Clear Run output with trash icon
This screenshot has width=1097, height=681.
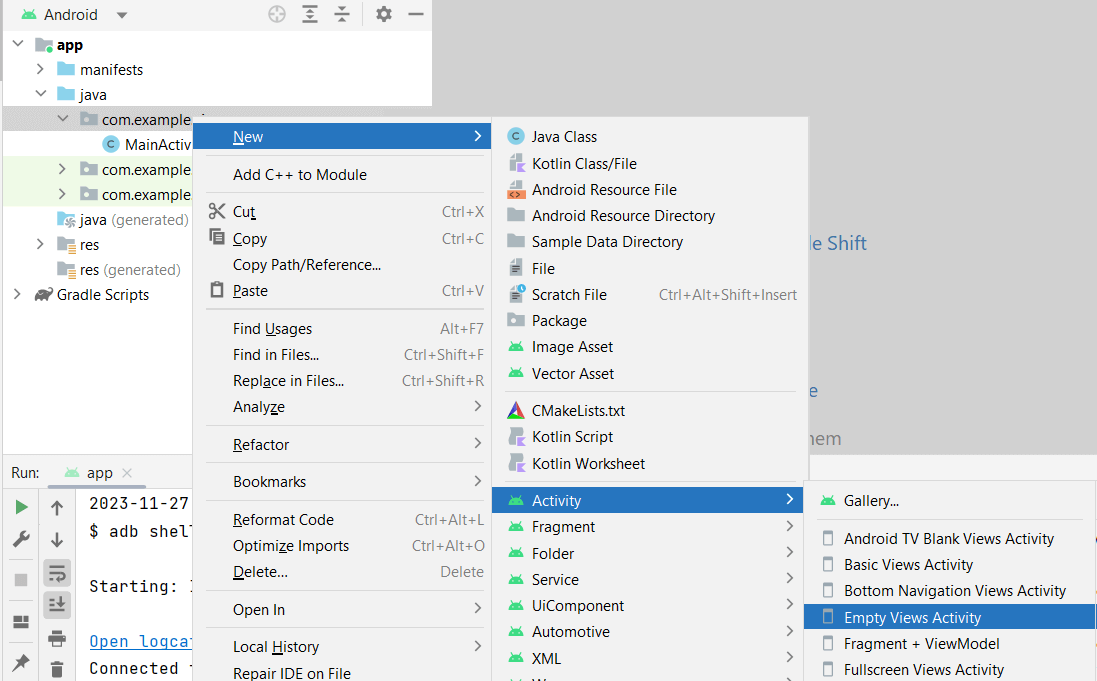pos(57,669)
